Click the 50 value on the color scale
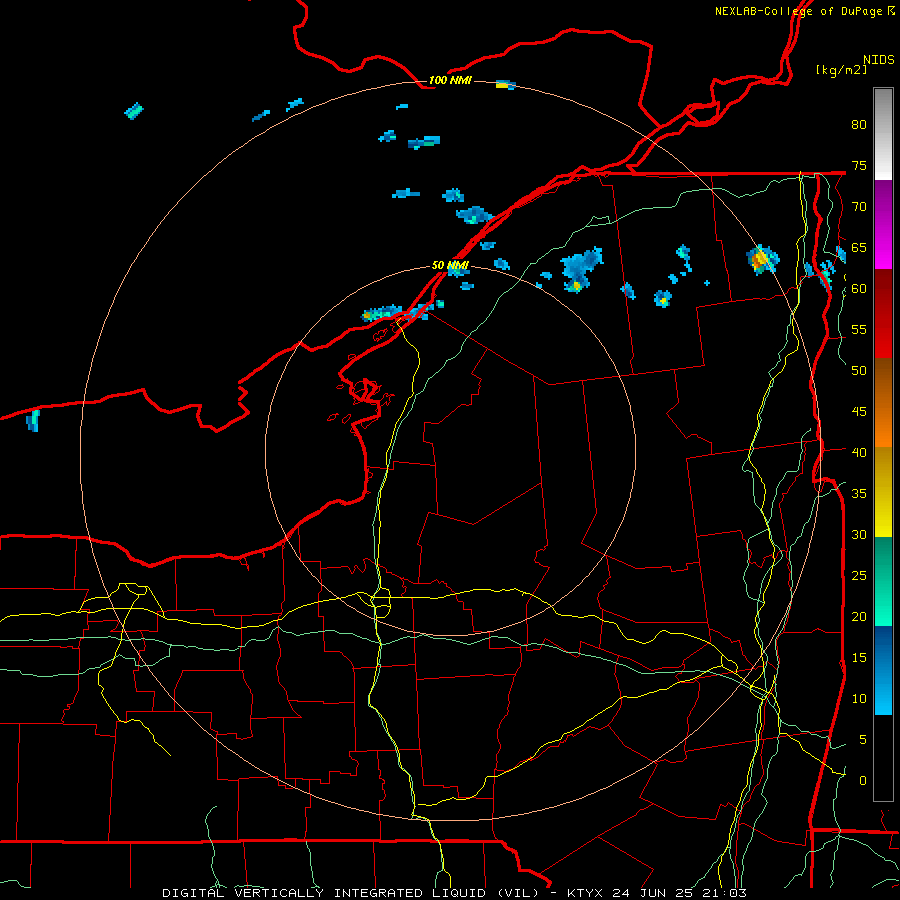Screen dimensions: 900x900 [859, 371]
